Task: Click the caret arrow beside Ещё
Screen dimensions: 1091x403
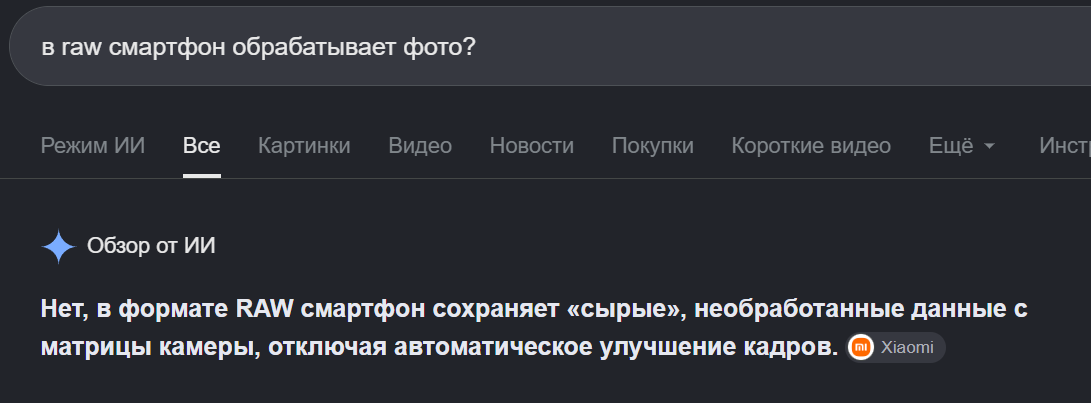Action: tap(989, 146)
